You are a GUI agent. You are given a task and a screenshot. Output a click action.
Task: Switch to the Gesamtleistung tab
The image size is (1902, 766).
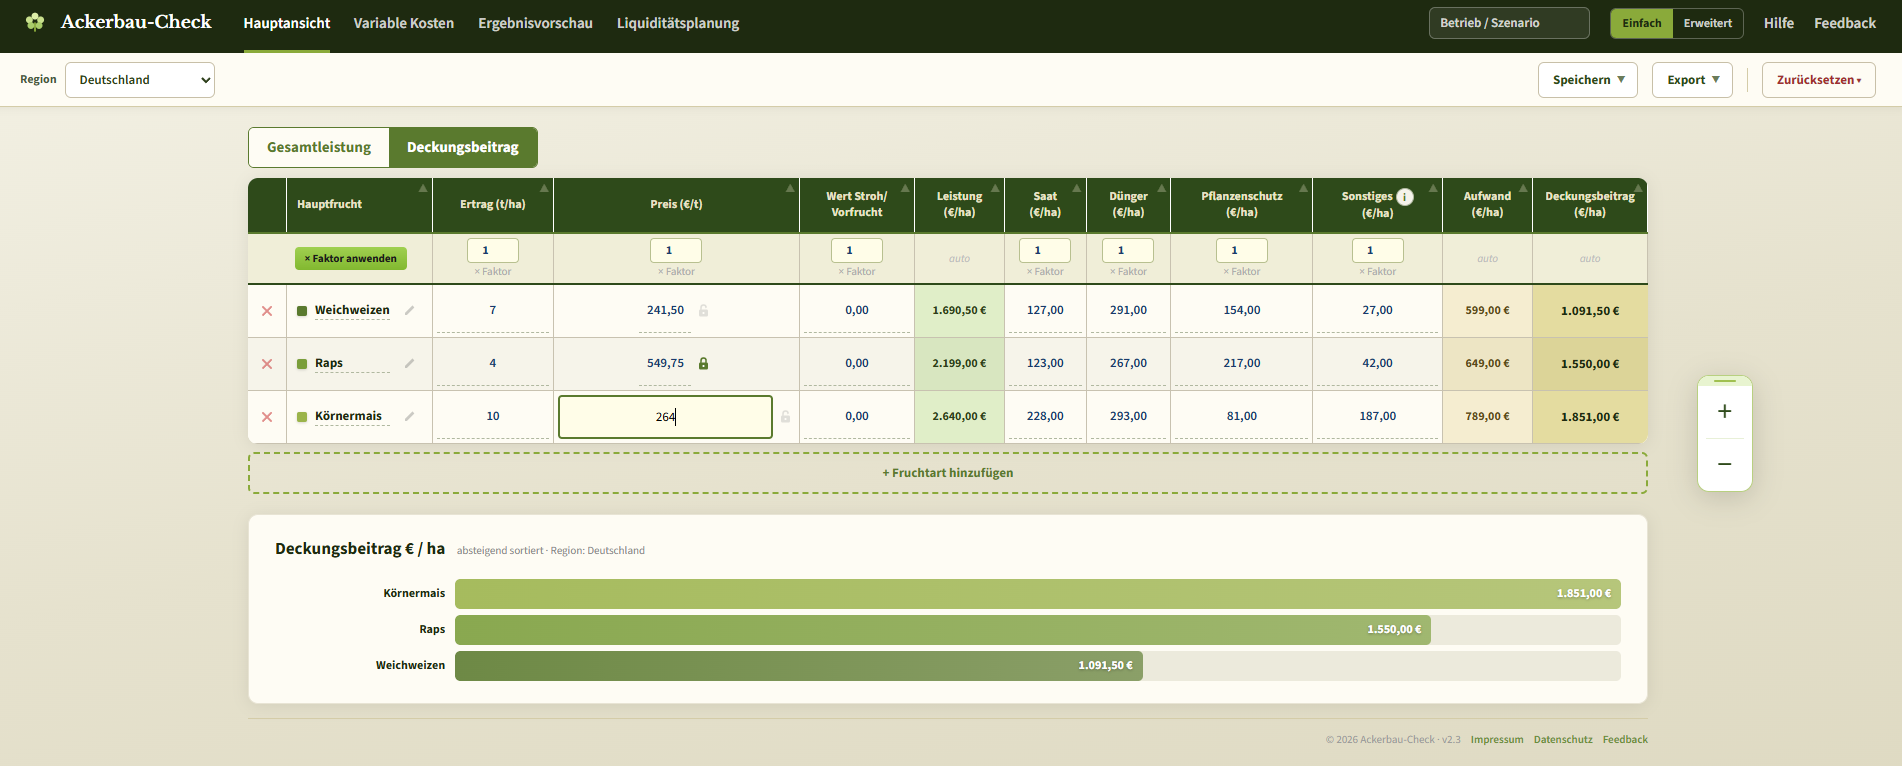(319, 147)
